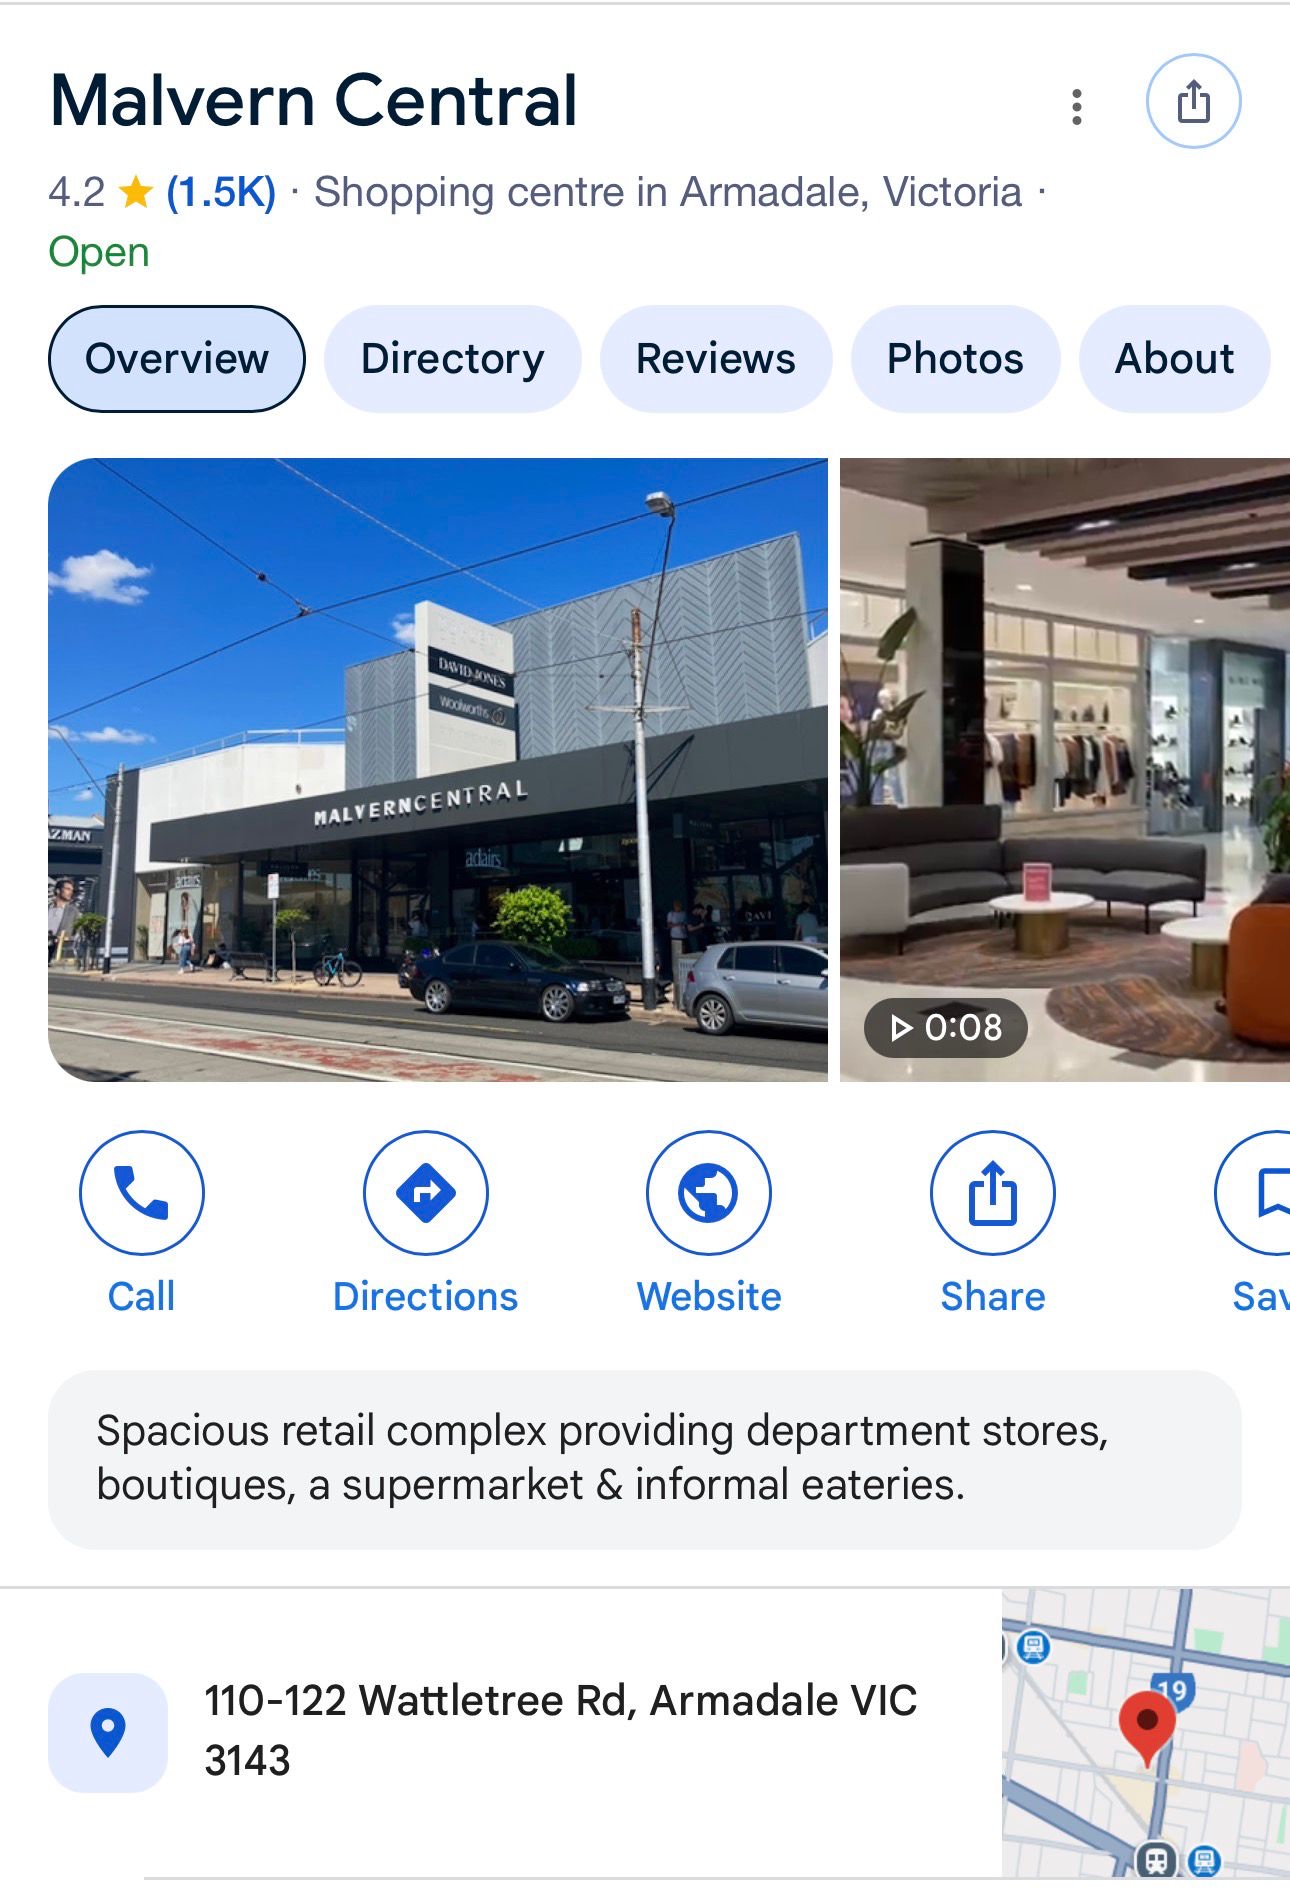Viewport: 1290px width, 1889px height.
Task: Tap the blue location pin icon
Action: click(x=108, y=1732)
